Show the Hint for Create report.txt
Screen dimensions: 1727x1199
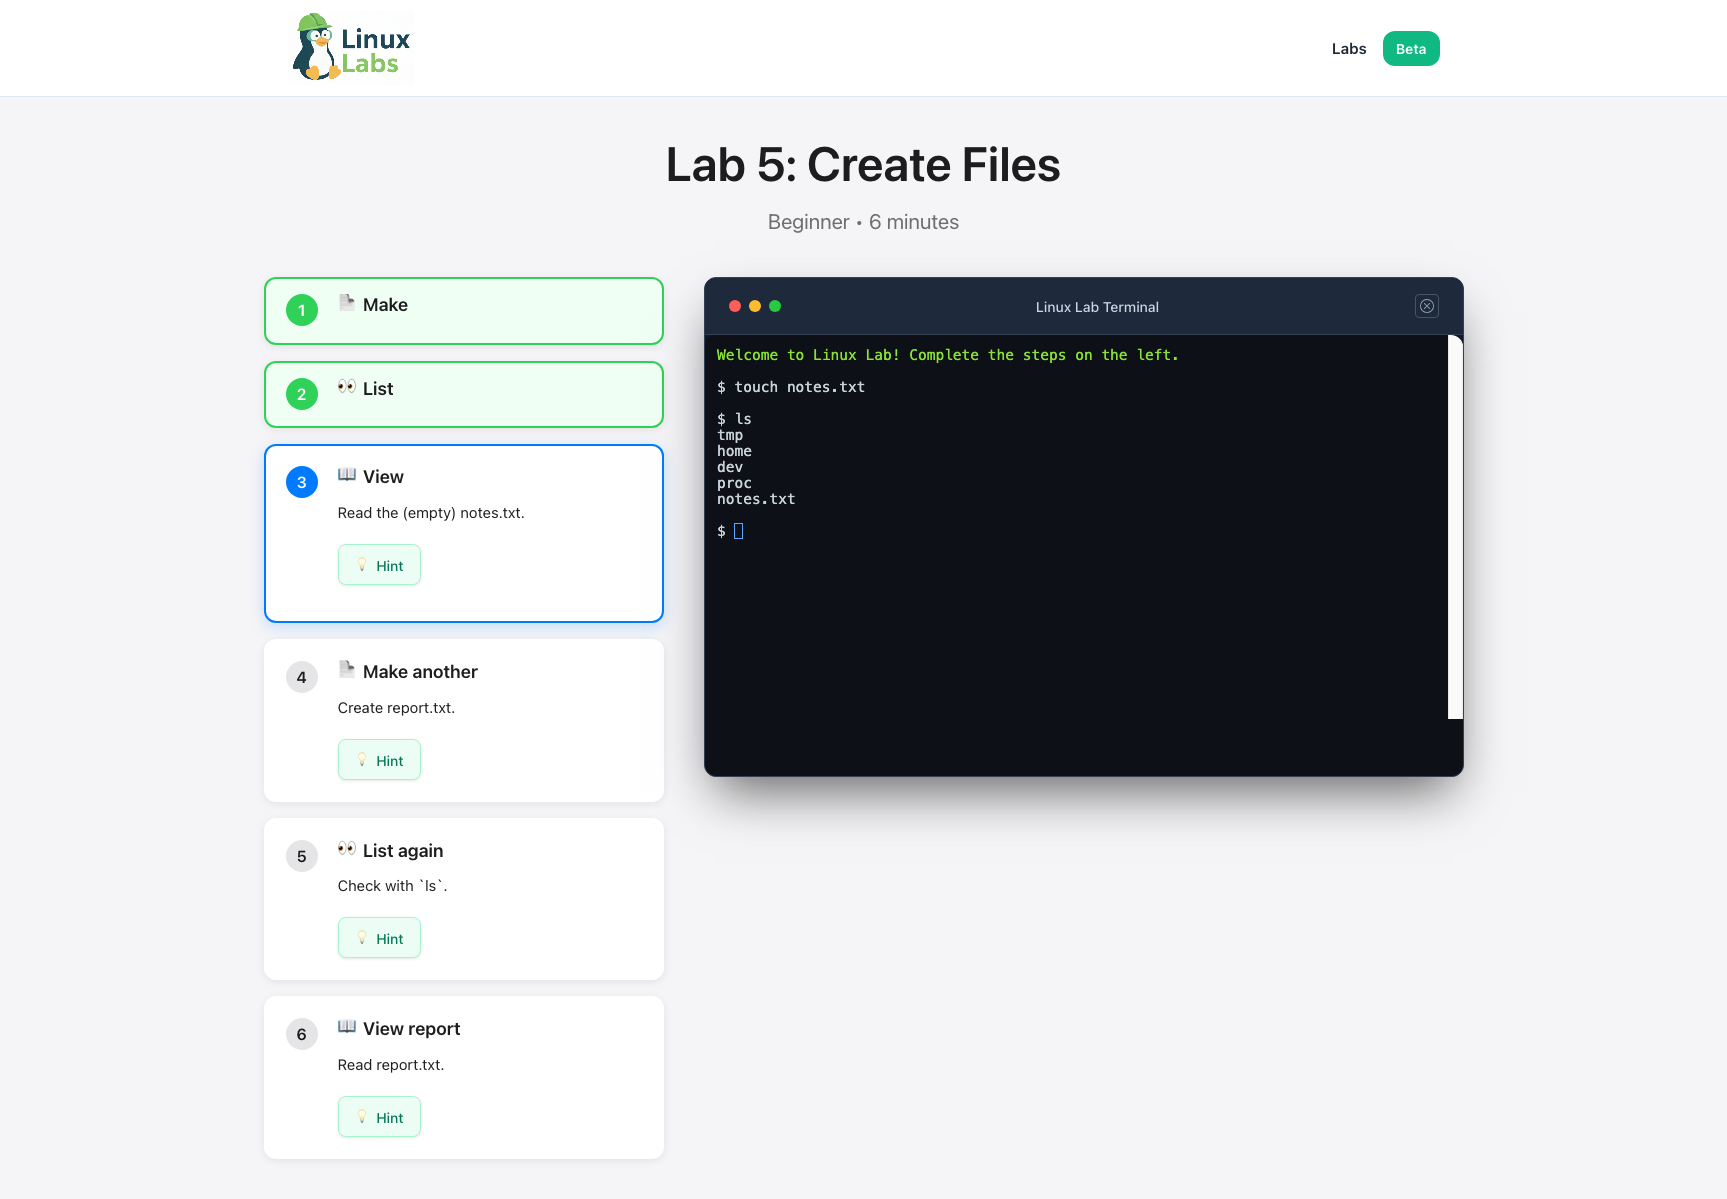379,760
